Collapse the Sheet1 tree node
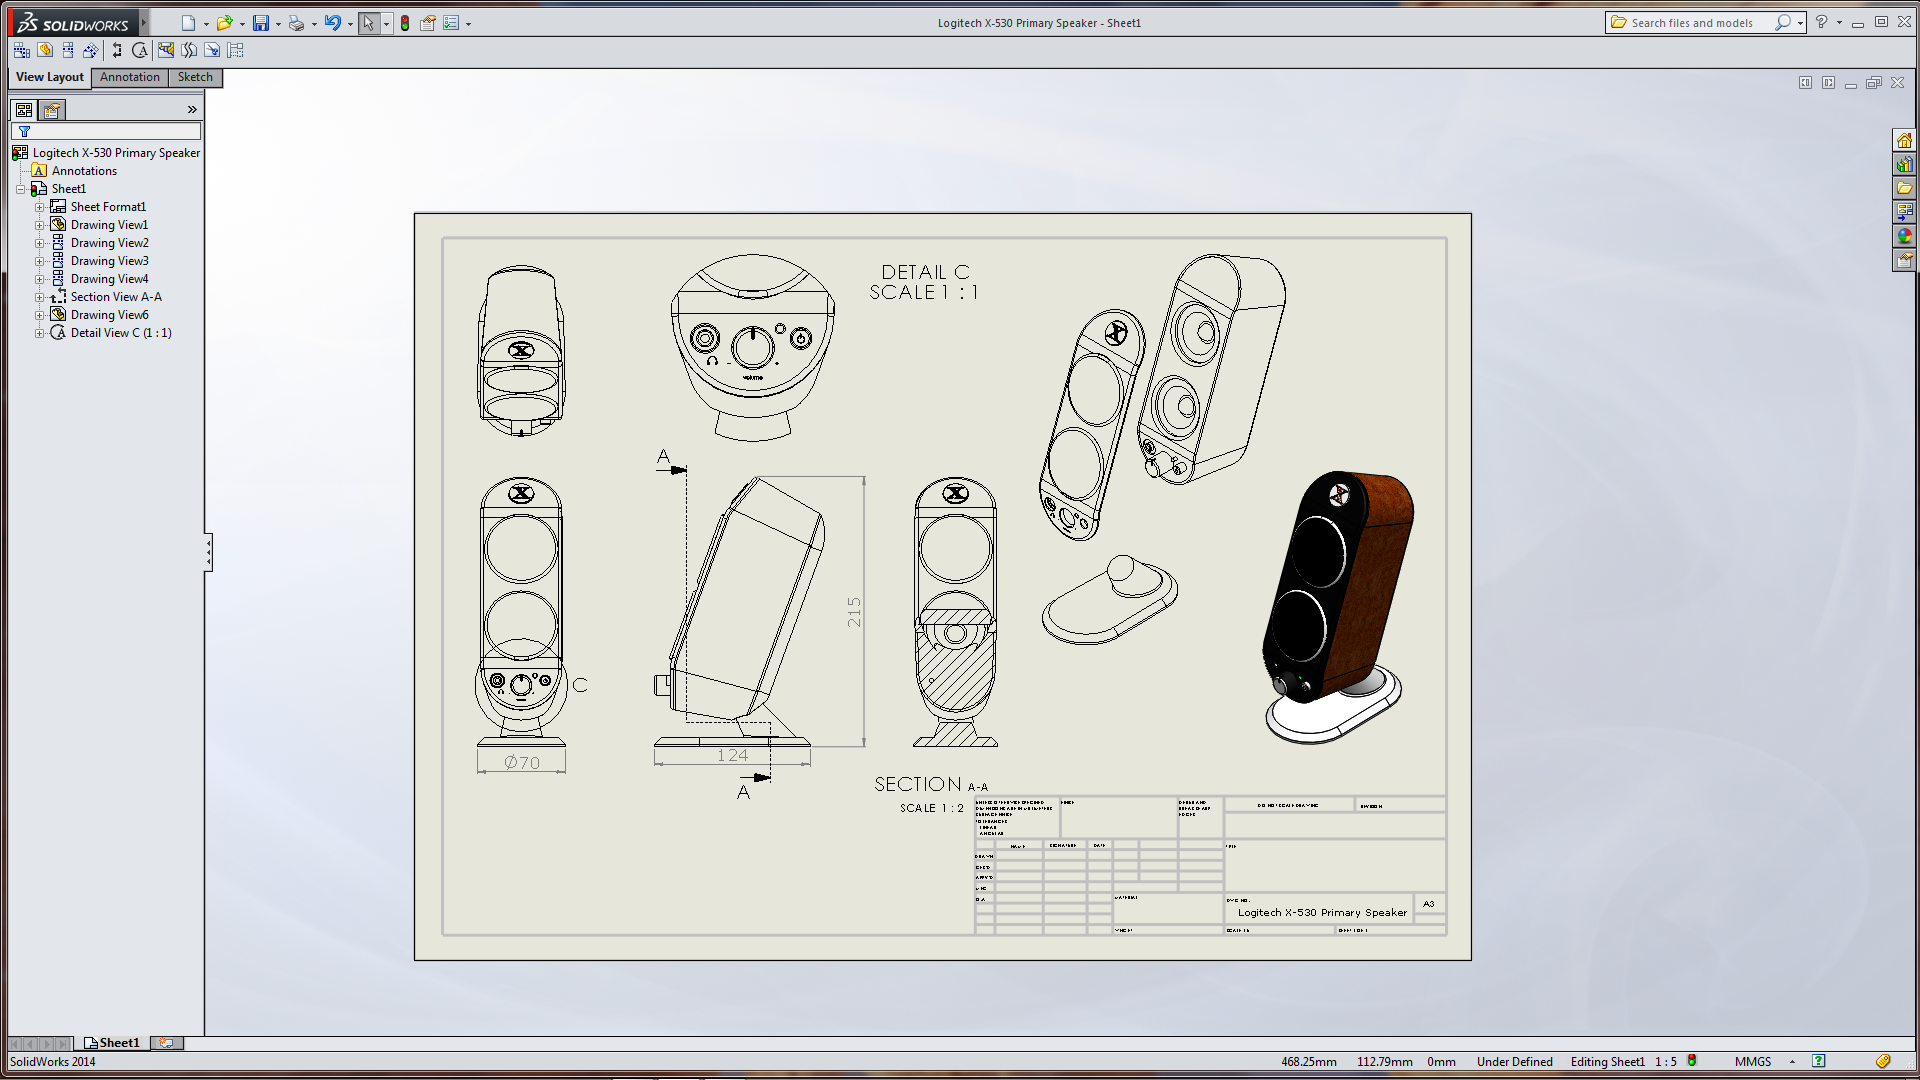 [20, 189]
